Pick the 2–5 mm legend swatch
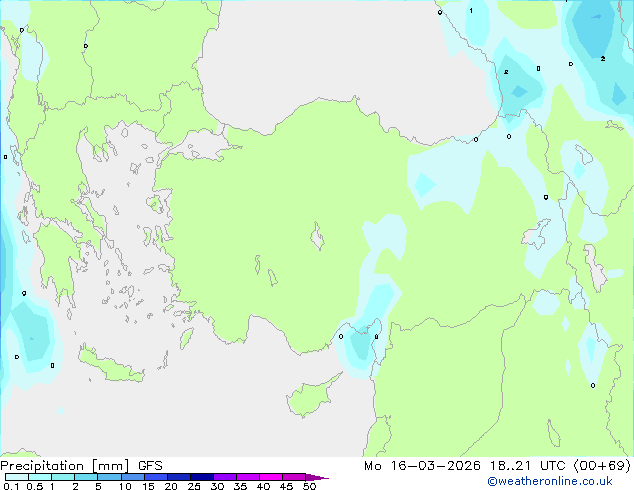This screenshot has height=490, width=634. pyautogui.click(x=86, y=477)
